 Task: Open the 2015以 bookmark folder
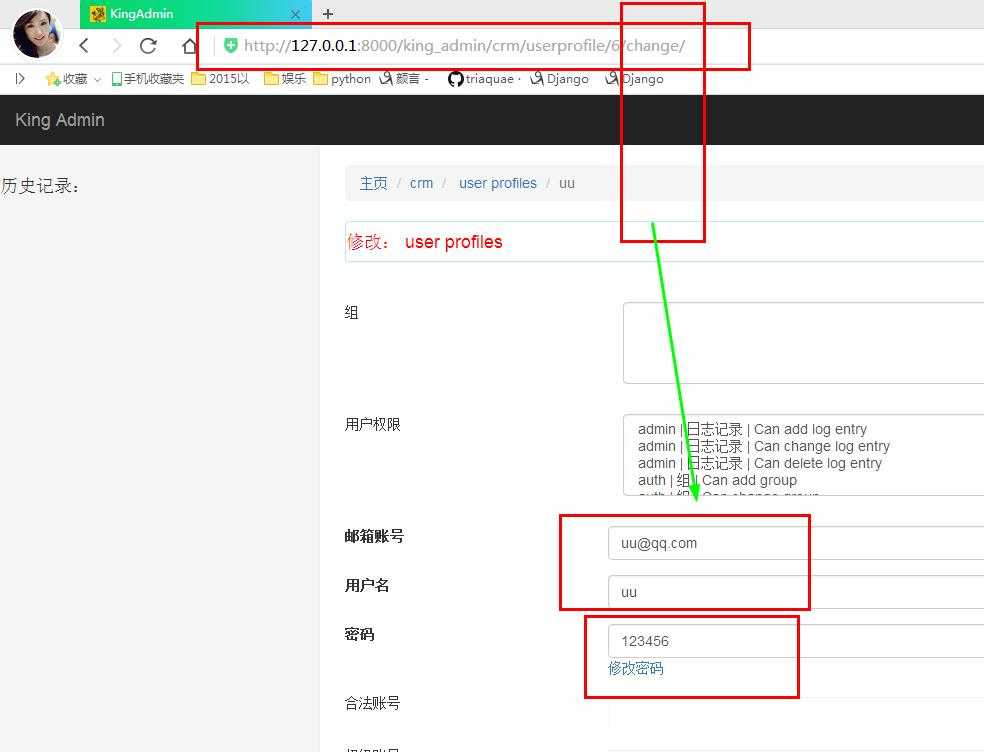(x=220, y=78)
